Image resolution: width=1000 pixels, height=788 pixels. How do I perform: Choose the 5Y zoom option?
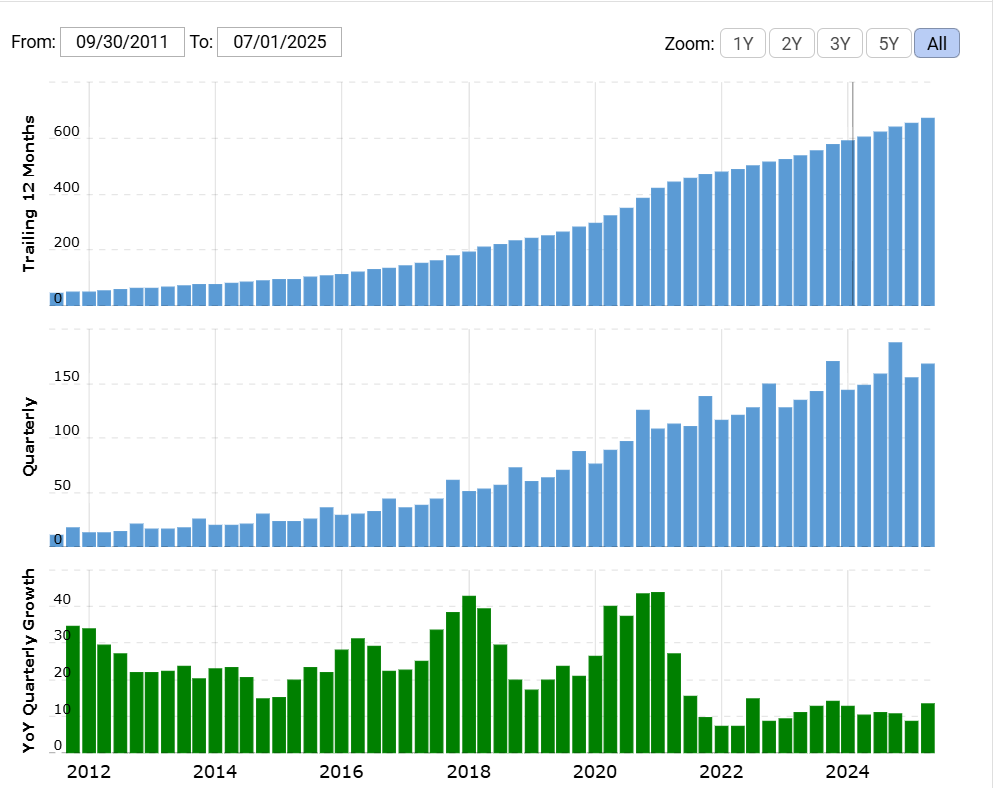coord(888,43)
